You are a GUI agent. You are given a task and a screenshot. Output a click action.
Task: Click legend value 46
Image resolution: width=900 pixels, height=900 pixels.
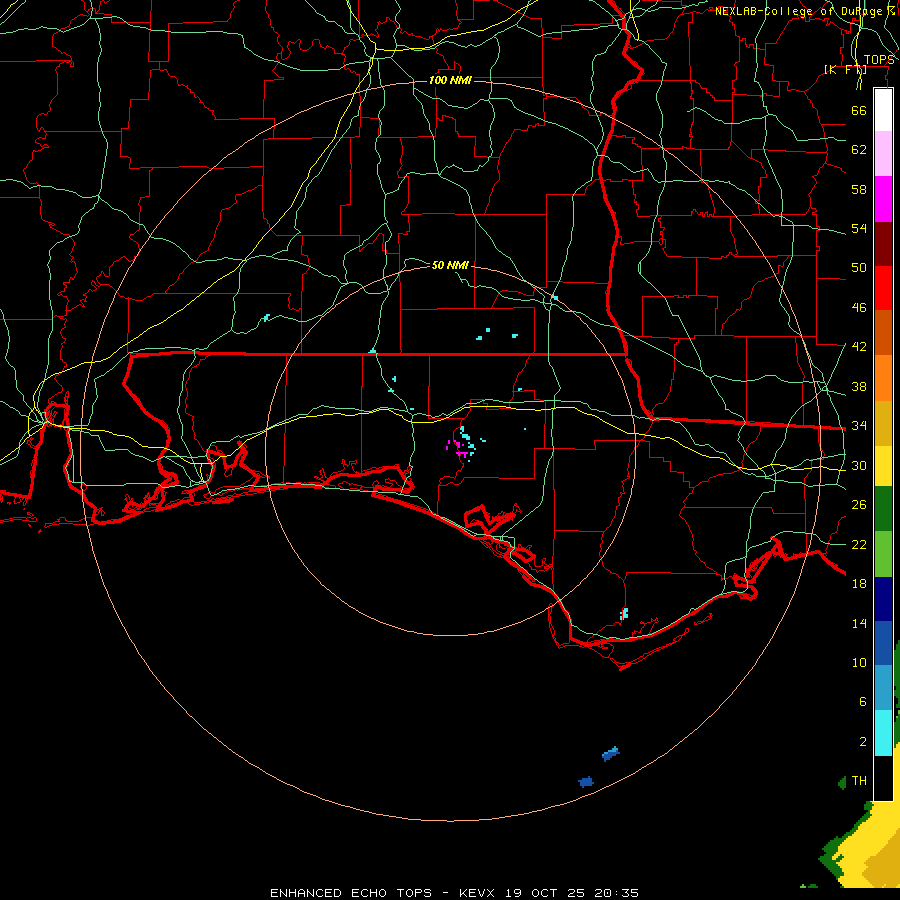pos(859,308)
